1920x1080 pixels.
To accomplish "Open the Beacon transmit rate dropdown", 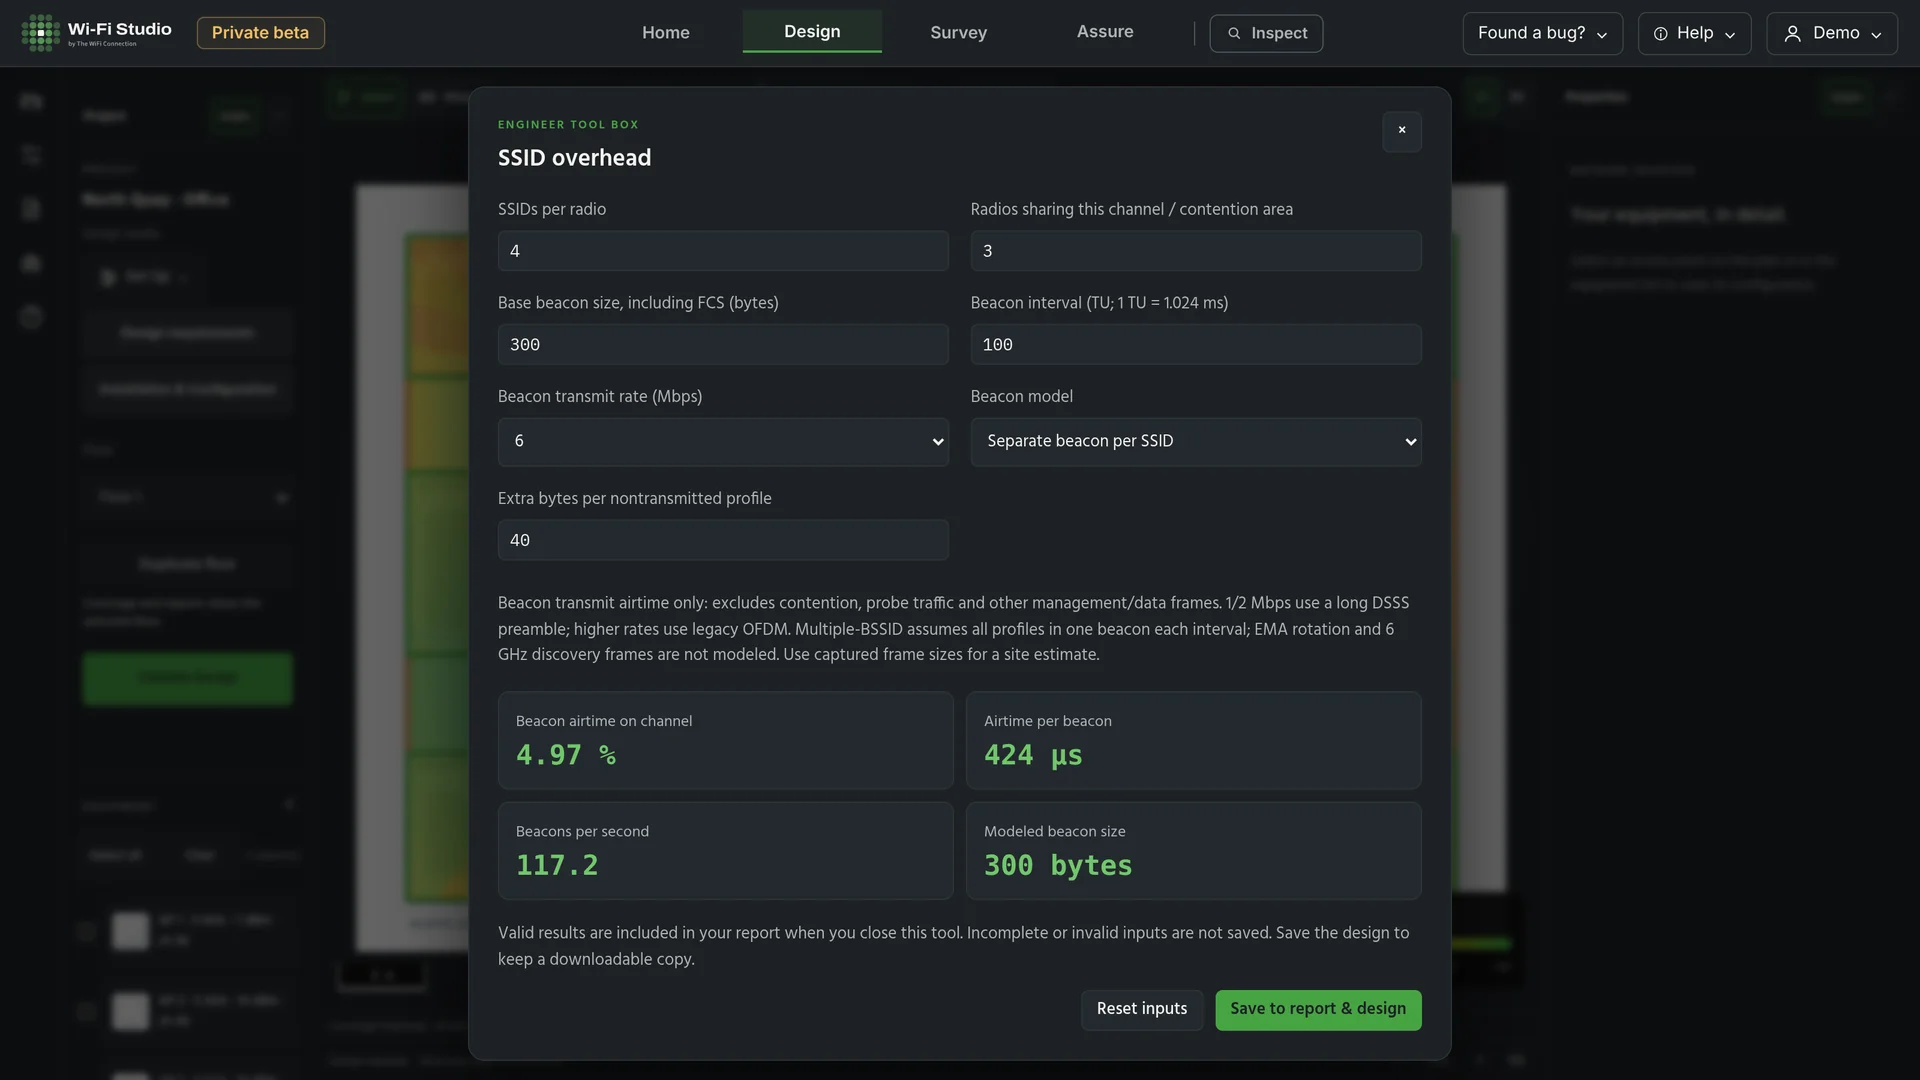I will coord(723,442).
